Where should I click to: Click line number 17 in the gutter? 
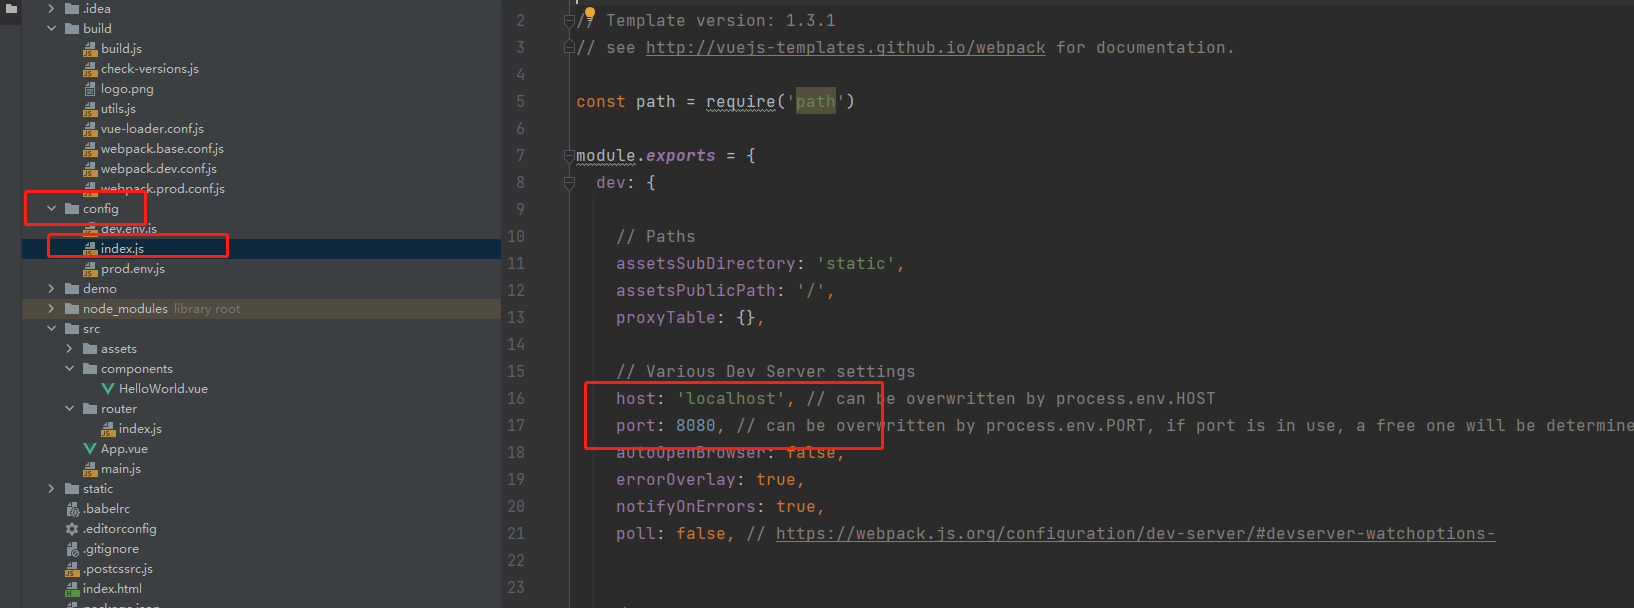click(516, 426)
